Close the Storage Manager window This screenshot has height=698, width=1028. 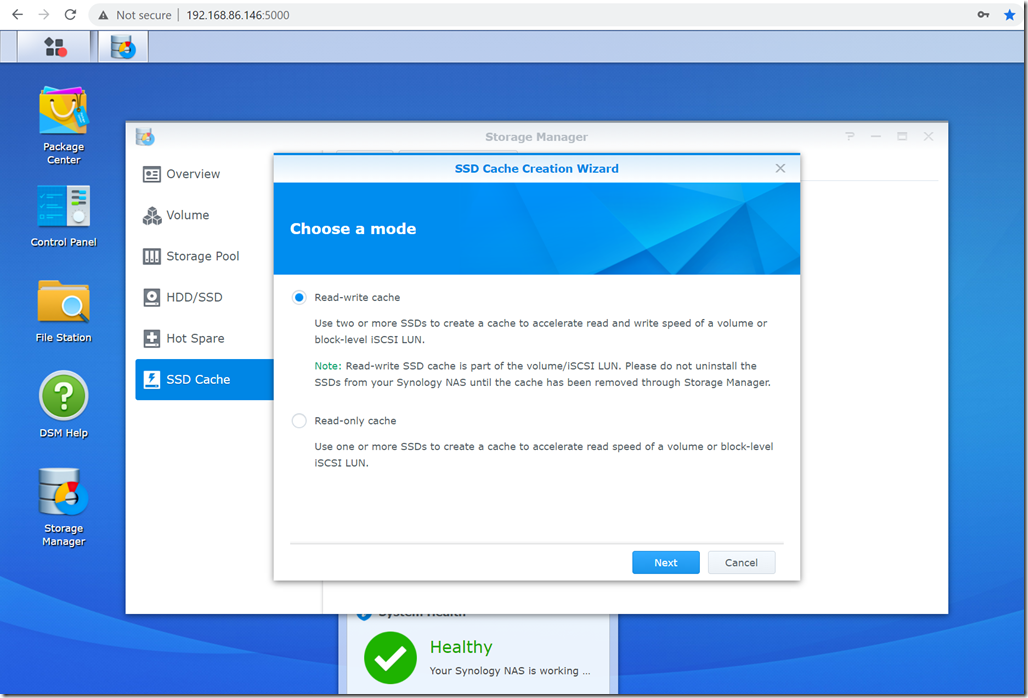point(928,136)
